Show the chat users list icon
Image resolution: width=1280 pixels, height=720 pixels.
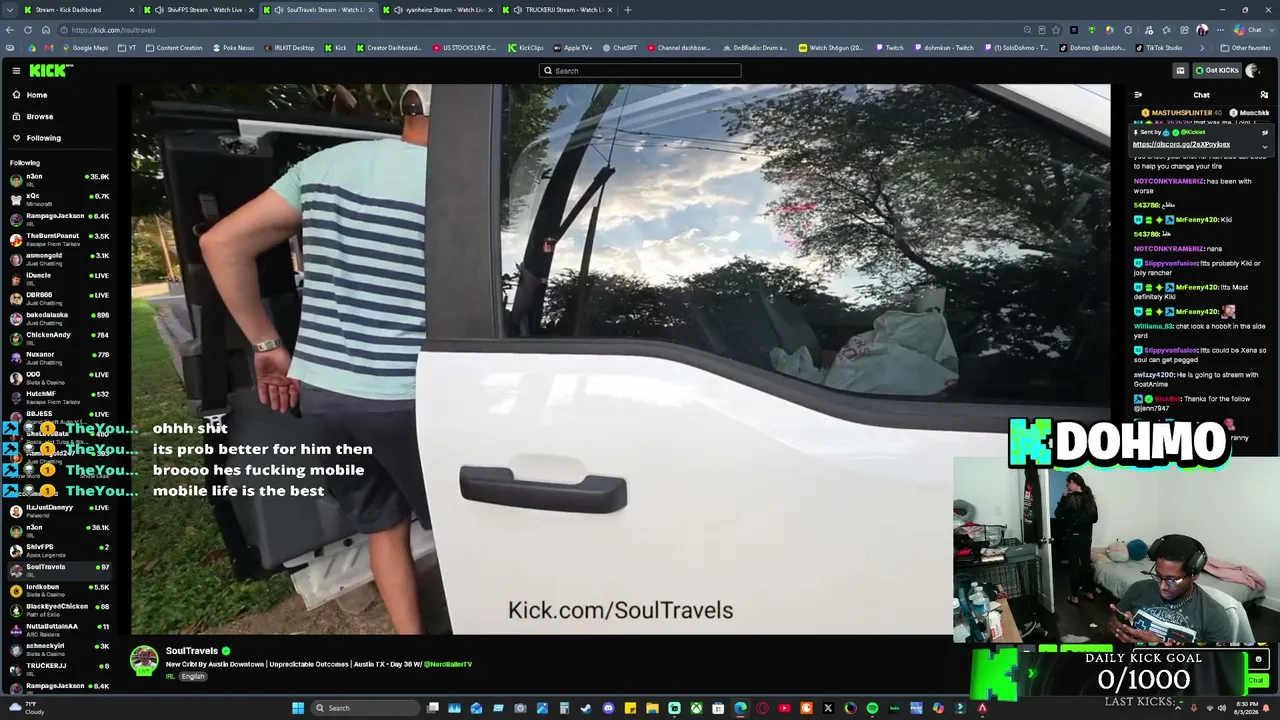(x=1264, y=95)
